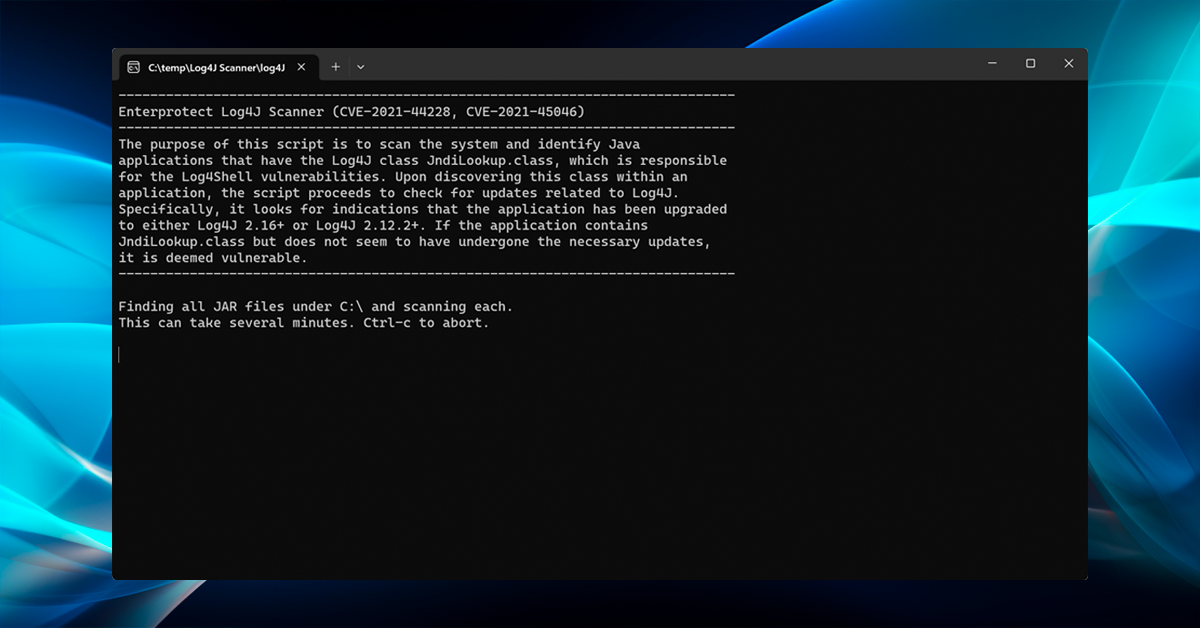Click the text 'CVE-2021-44228'

[396, 112]
